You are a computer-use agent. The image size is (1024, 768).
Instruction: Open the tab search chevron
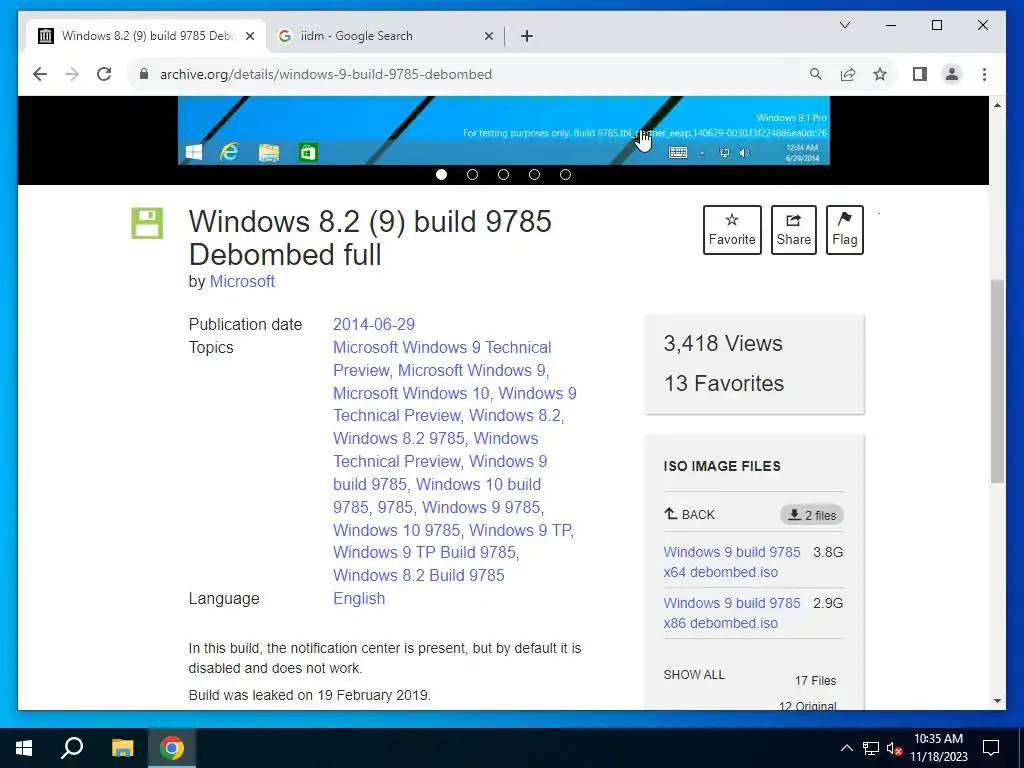click(x=844, y=25)
